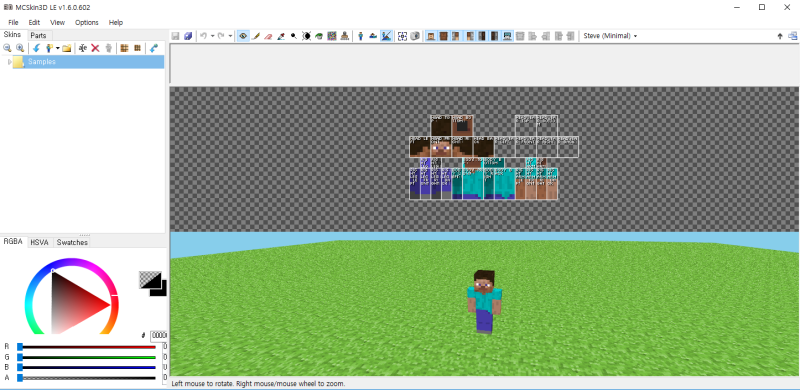Viewport: 800px width, 390px height.
Task: Select the Stamp tool icon
Action: click(344, 36)
